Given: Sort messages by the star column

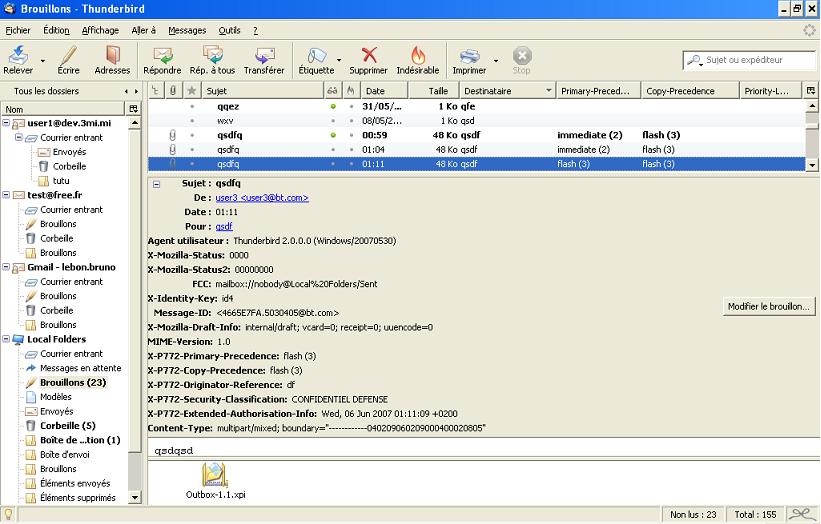Looking at the screenshot, I should [191, 91].
